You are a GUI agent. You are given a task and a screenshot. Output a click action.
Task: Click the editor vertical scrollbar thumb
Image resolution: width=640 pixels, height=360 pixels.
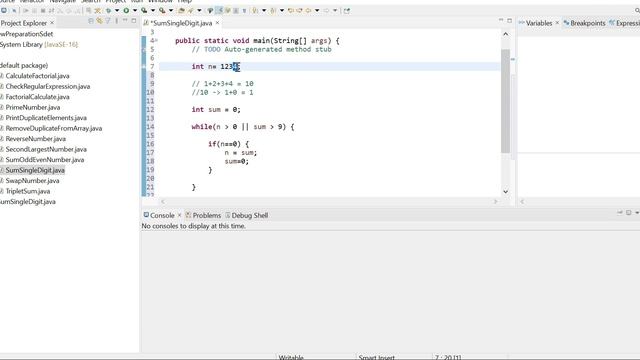pos(506,101)
